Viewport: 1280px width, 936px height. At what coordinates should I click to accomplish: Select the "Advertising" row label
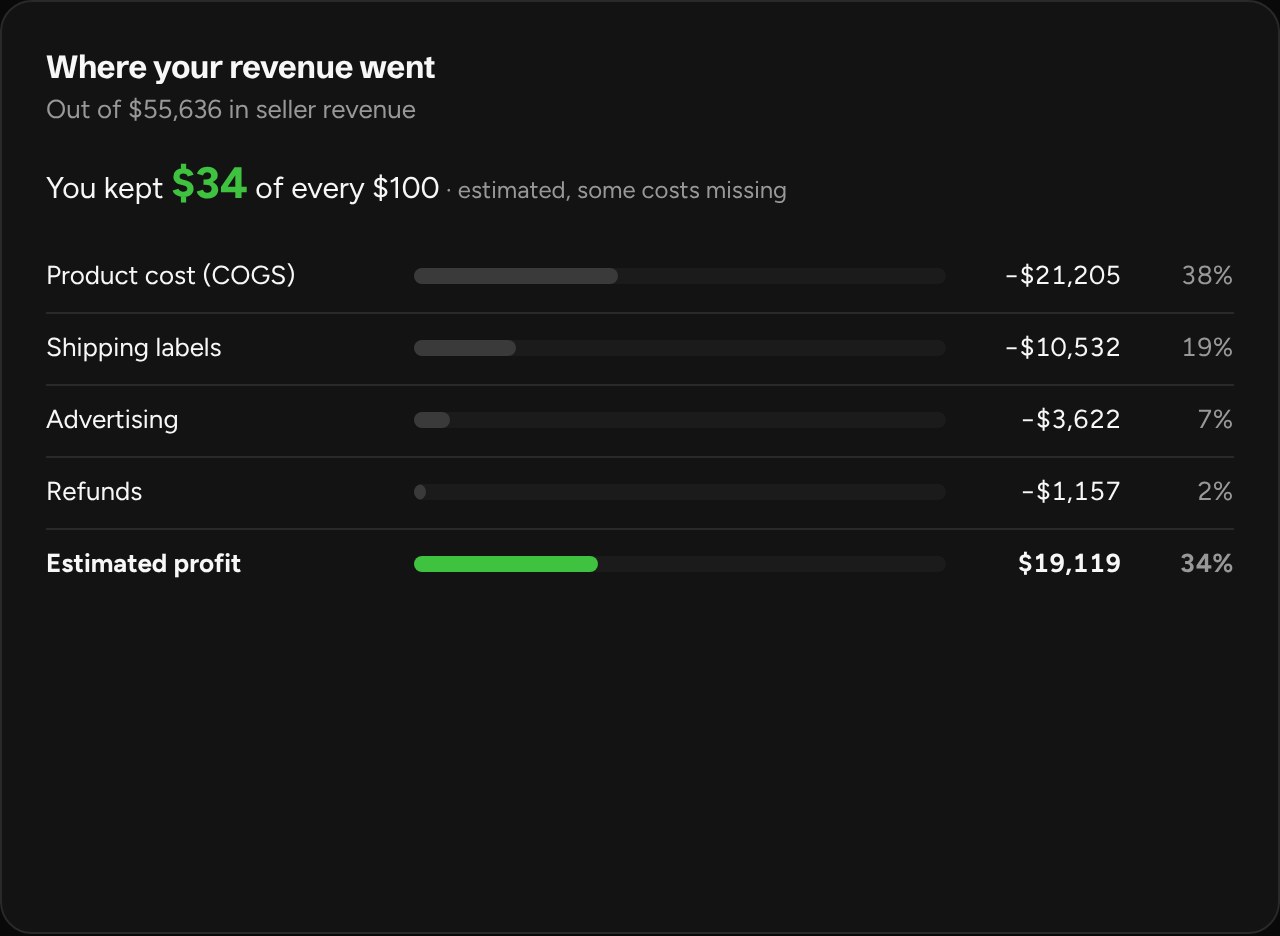coord(112,420)
